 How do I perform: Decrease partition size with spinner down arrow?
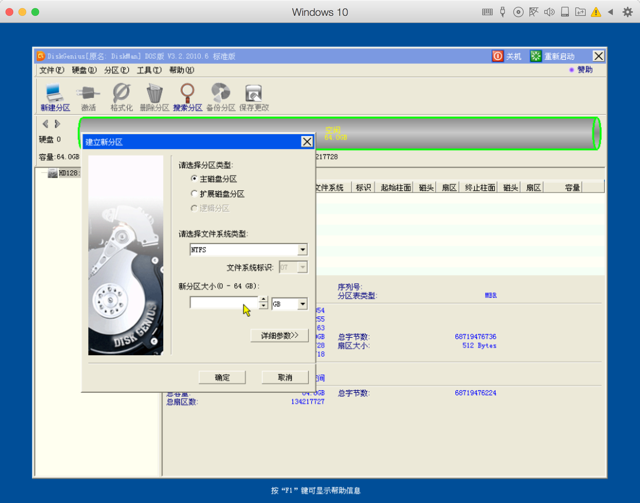click(x=263, y=306)
